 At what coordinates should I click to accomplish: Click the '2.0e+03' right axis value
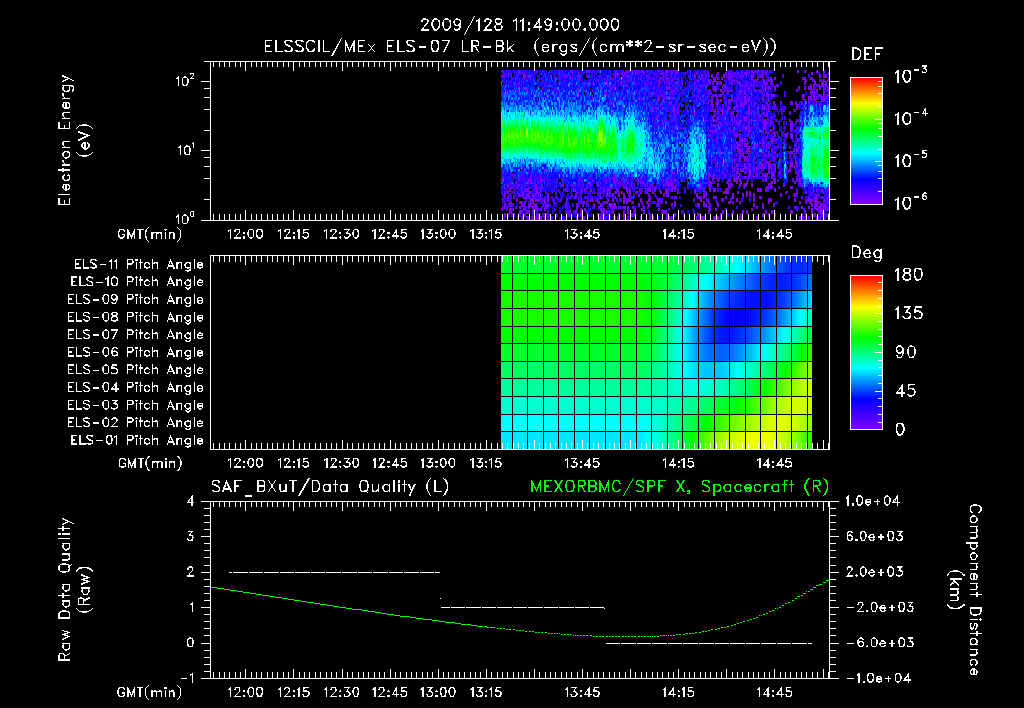pos(875,572)
